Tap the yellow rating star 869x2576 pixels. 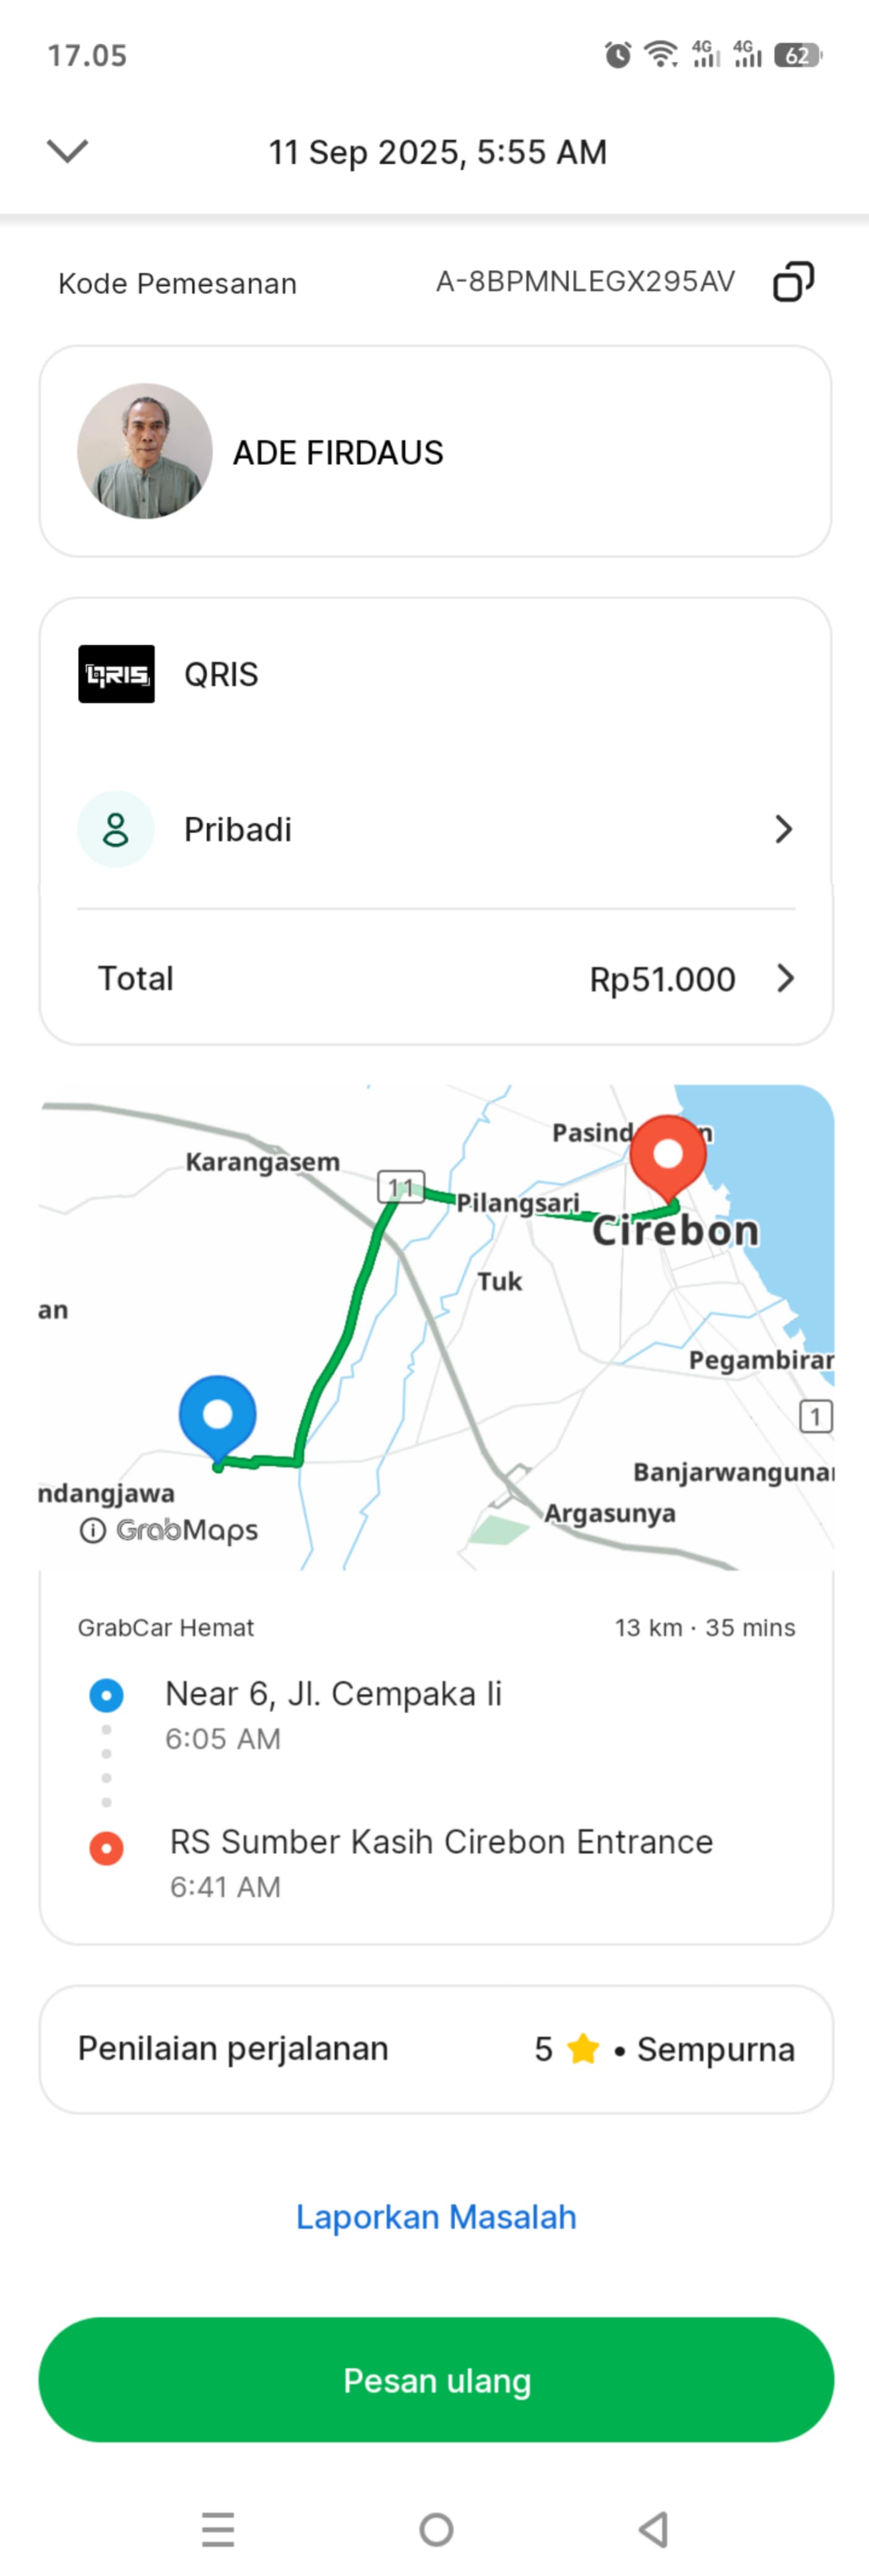point(583,2049)
